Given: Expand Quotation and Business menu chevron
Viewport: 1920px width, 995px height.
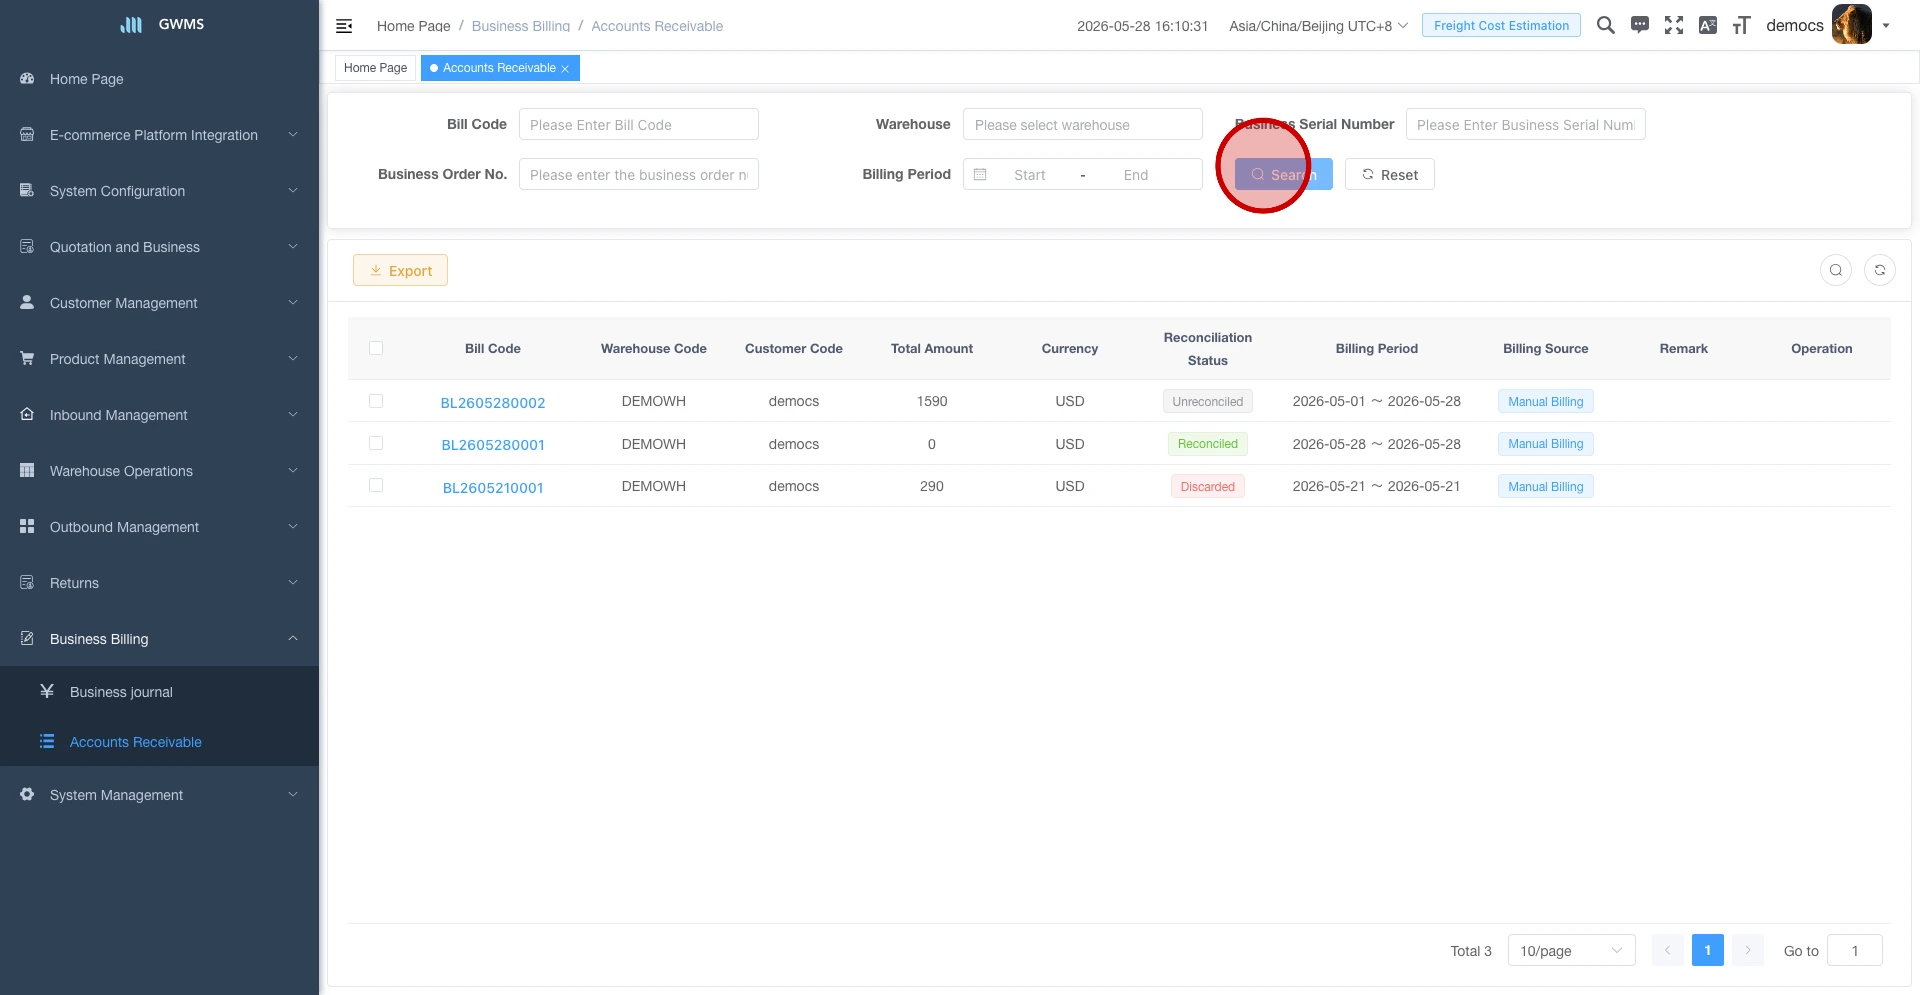Looking at the screenshot, I should (293, 246).
